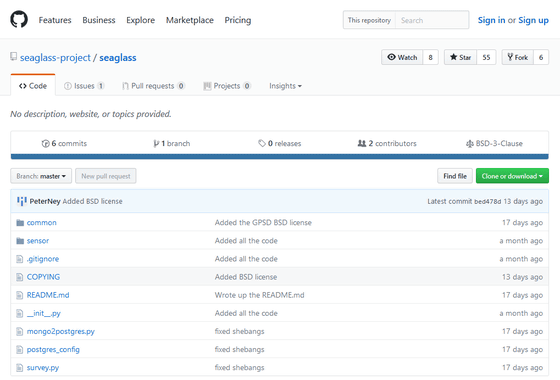560x380 pixels.
Task: Click the Sign up link
Action: [533, 20]
